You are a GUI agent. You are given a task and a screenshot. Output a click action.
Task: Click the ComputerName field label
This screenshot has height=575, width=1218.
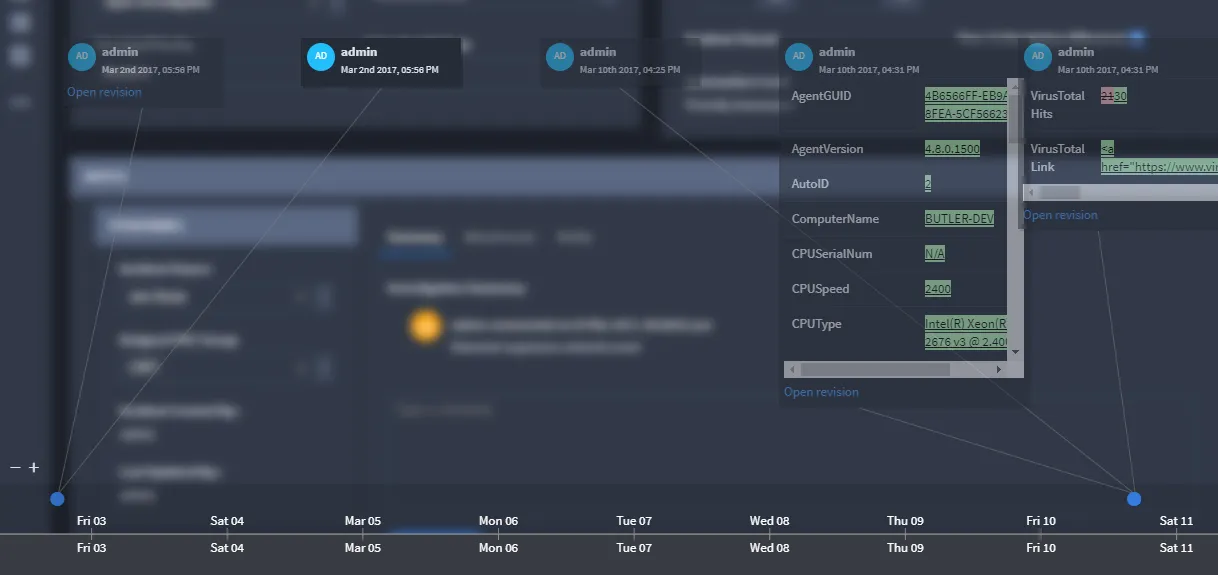click(835, 219)
